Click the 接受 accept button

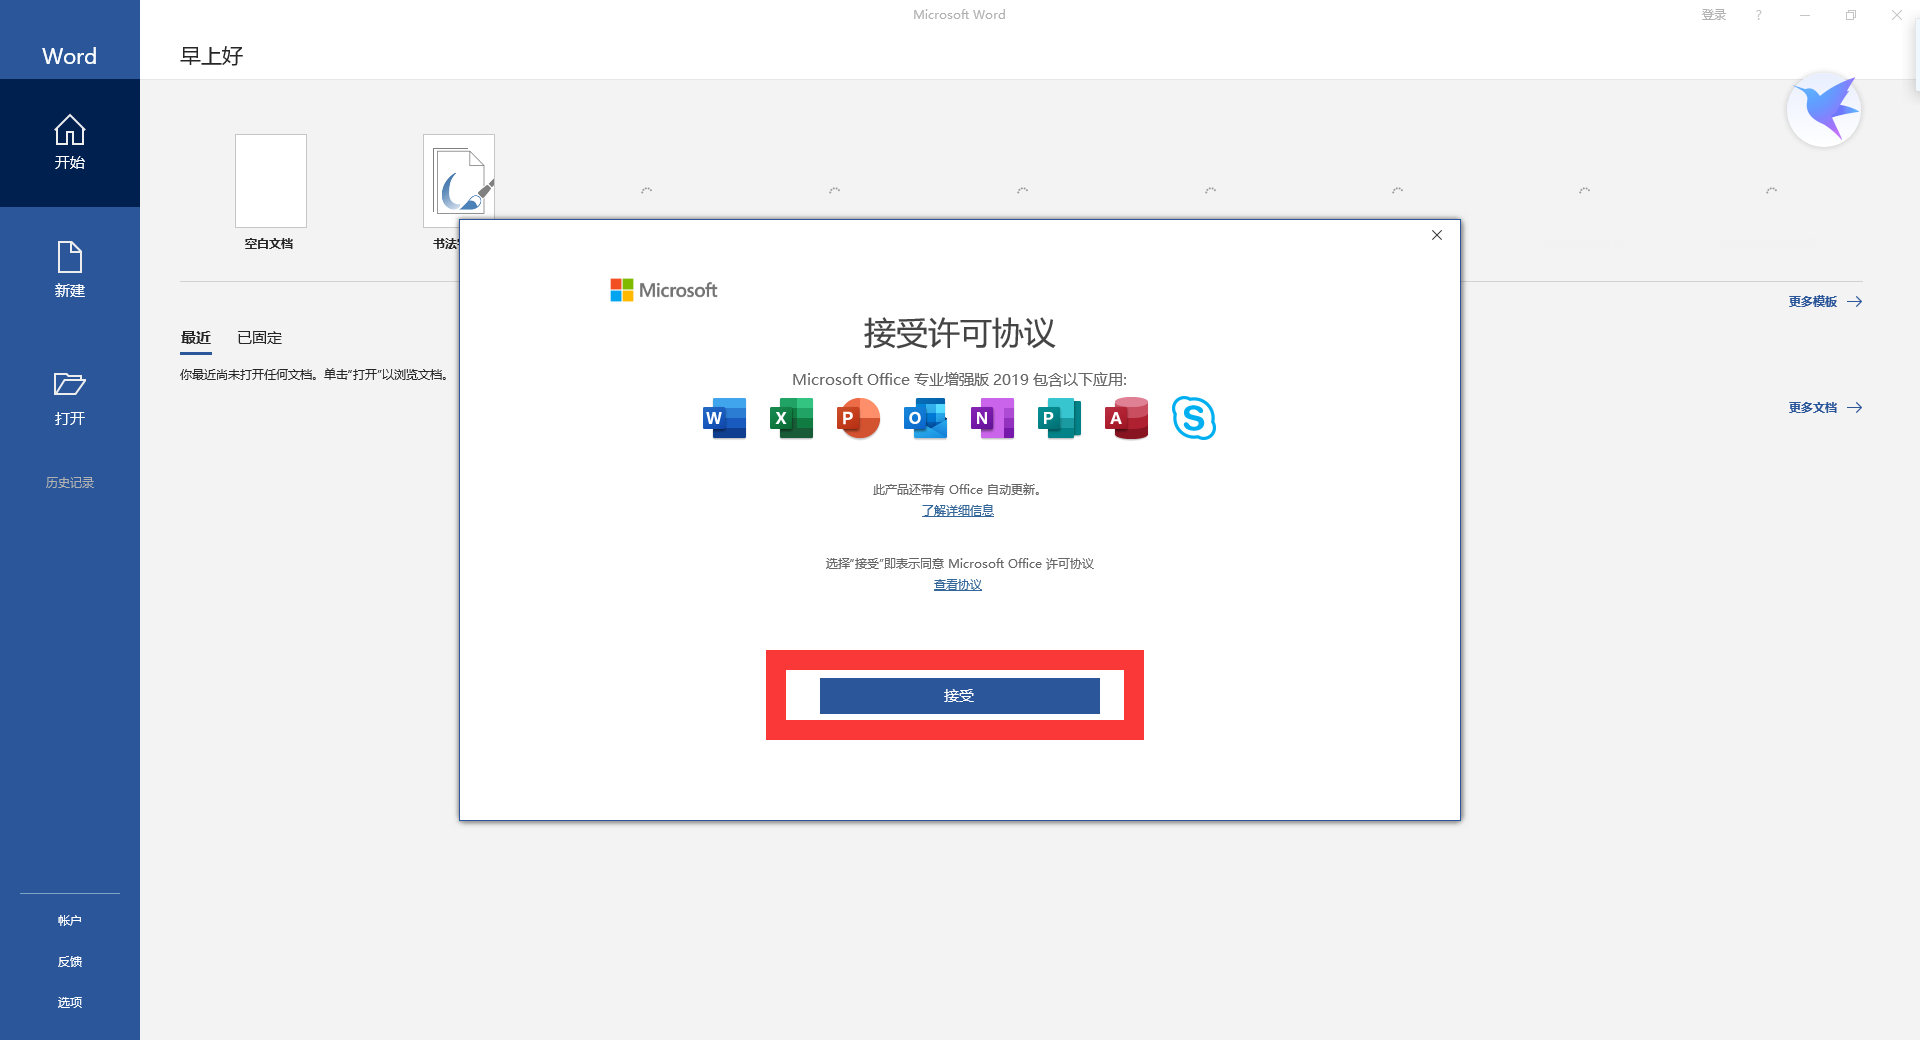[x=960, y=696]
